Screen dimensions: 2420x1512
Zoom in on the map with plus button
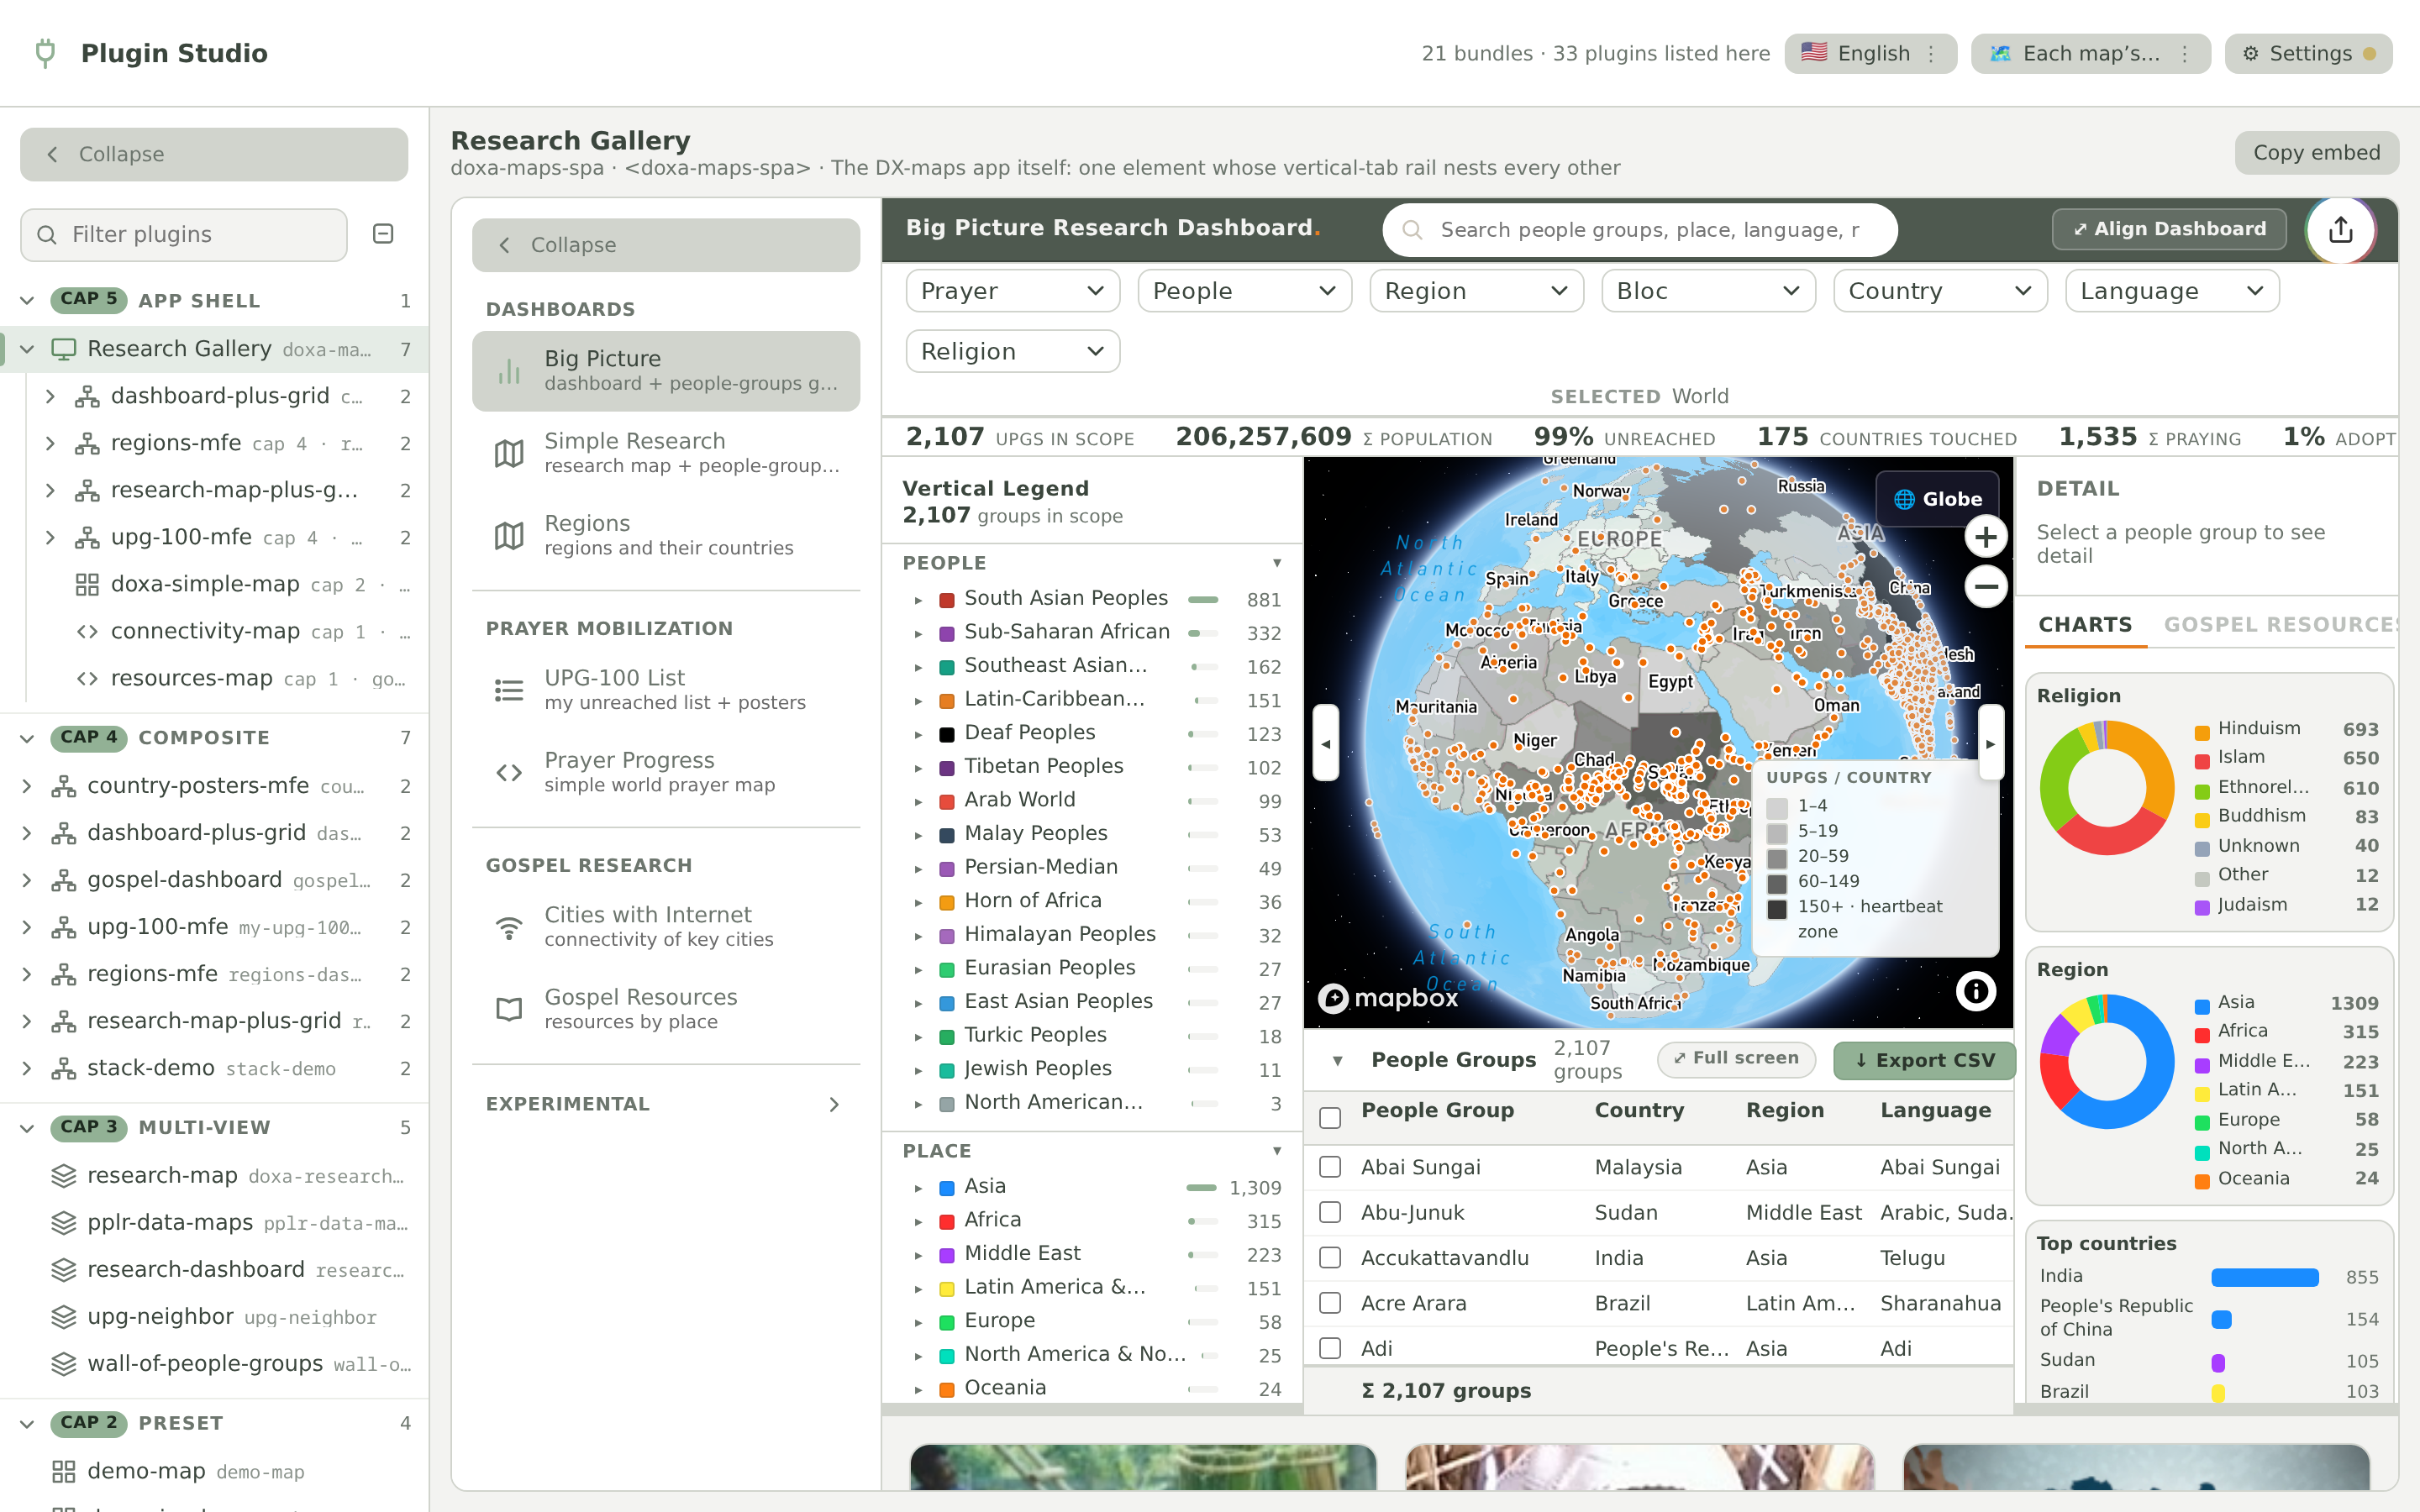point(1985,537)
